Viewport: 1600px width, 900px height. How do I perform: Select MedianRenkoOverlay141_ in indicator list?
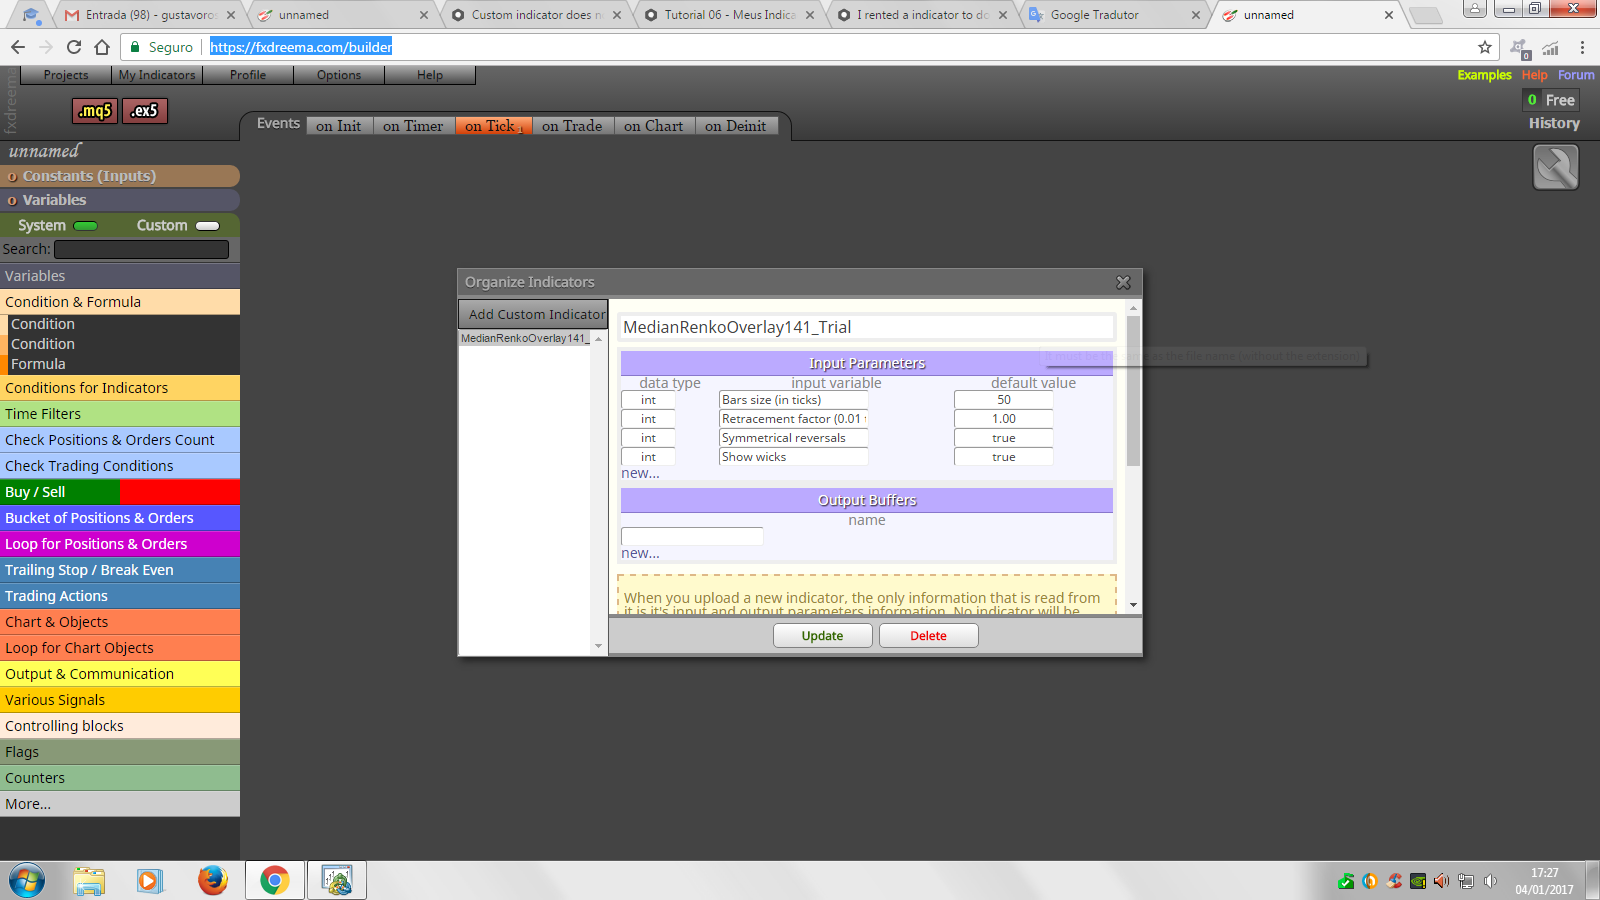525,338
